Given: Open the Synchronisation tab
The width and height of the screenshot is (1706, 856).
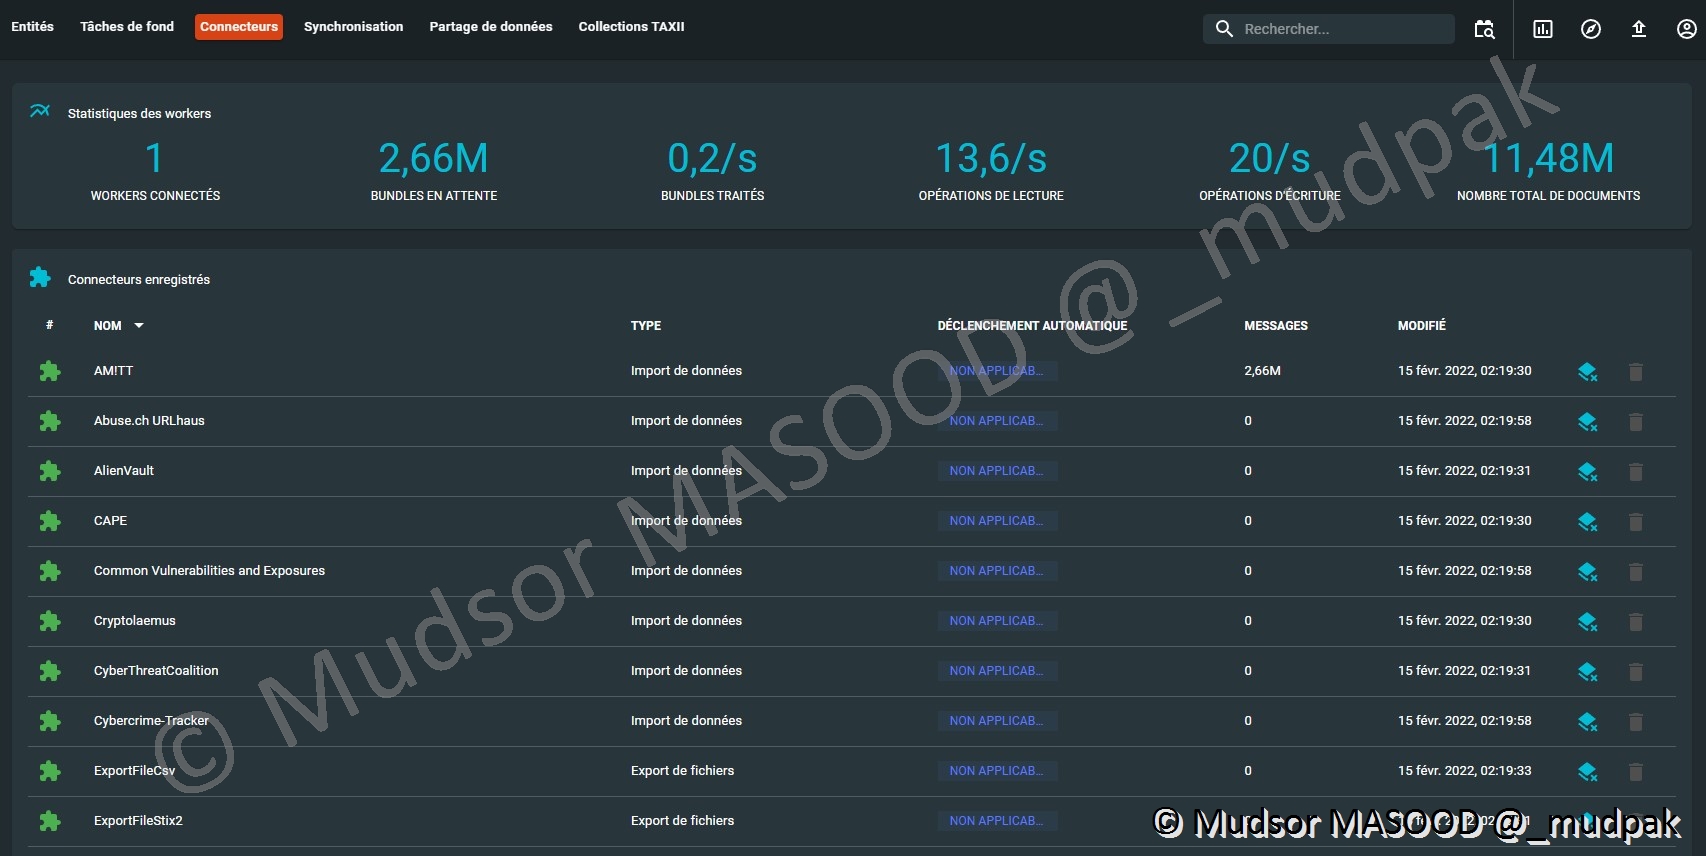Looking at the screenshot, I should point(353,27).
